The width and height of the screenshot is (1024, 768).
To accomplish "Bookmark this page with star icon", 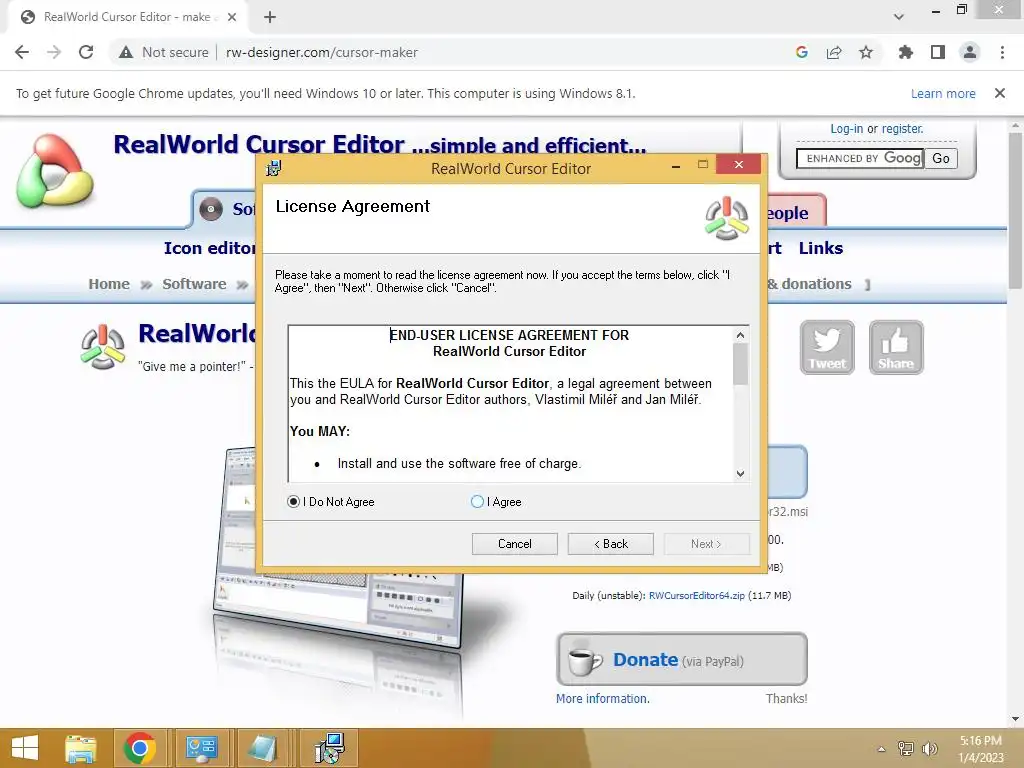I will click(866, 52).
